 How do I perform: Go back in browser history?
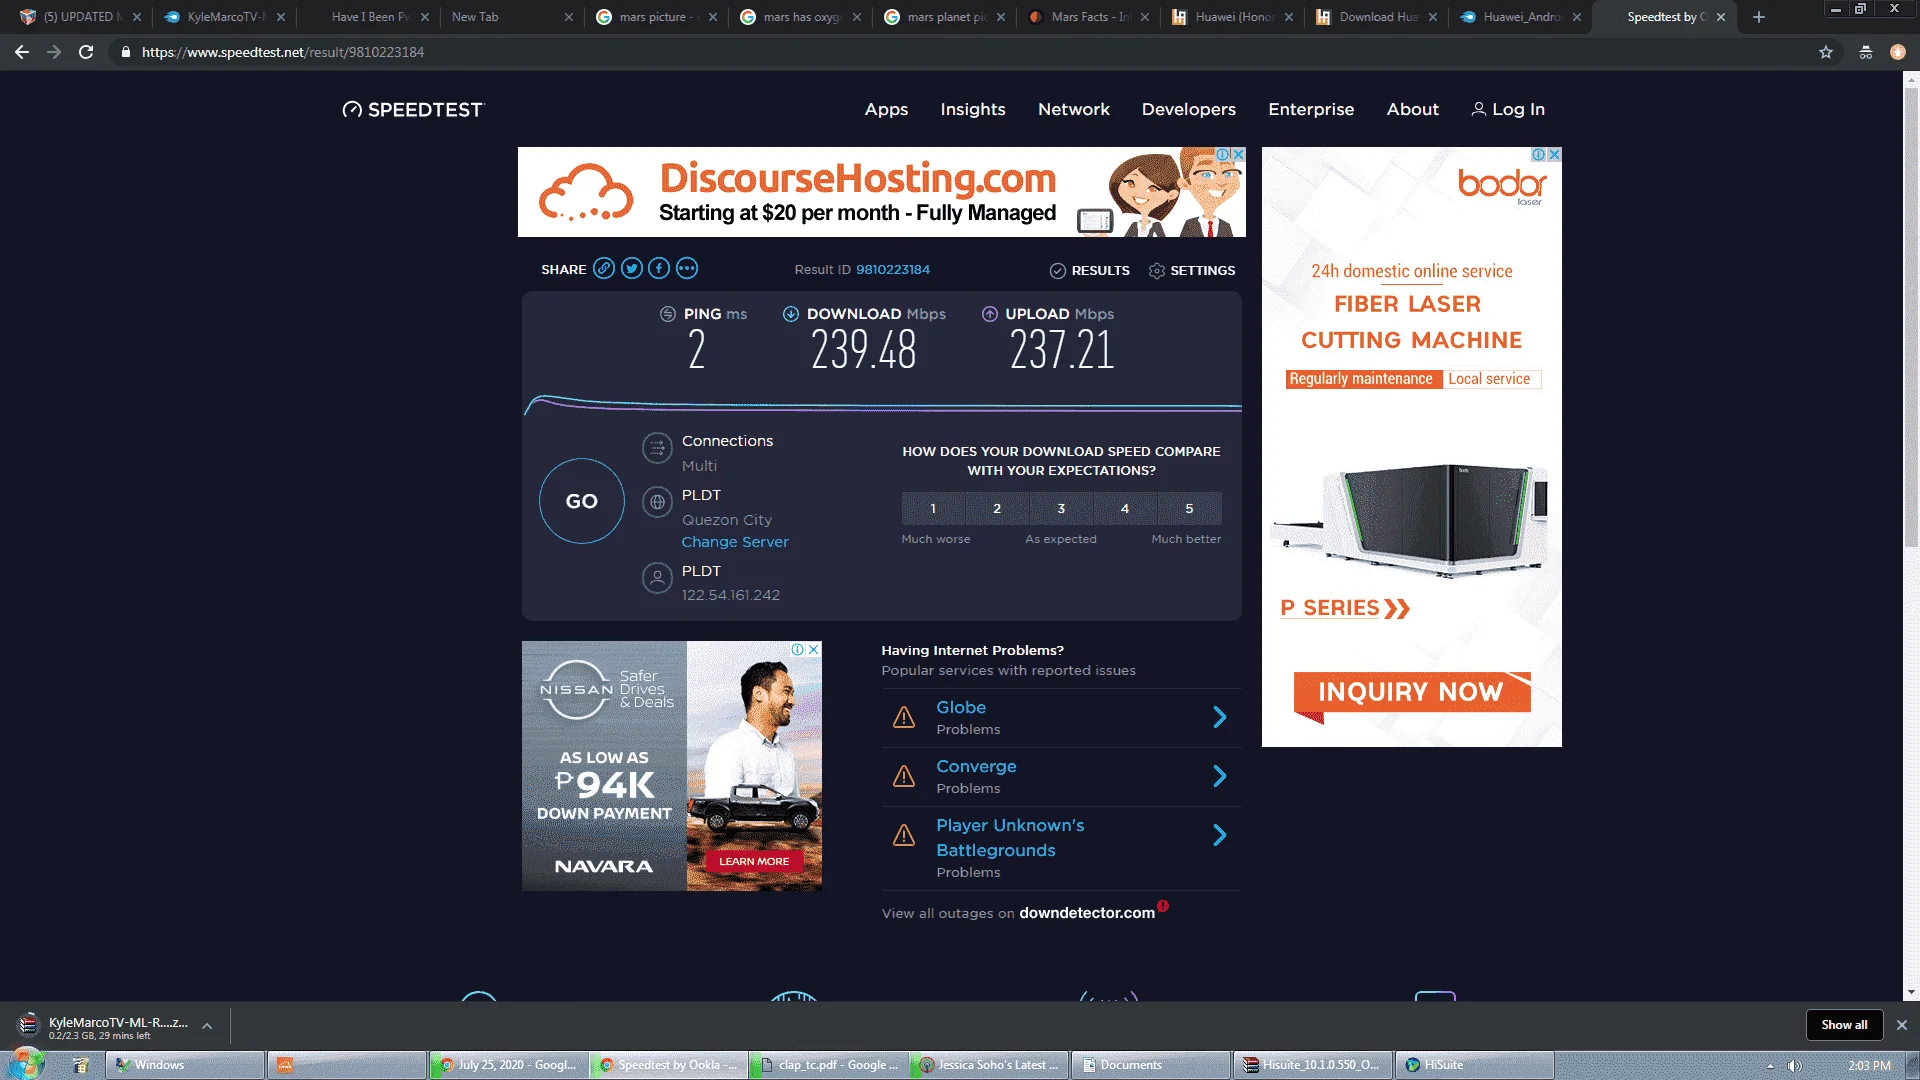click(22, 52)
